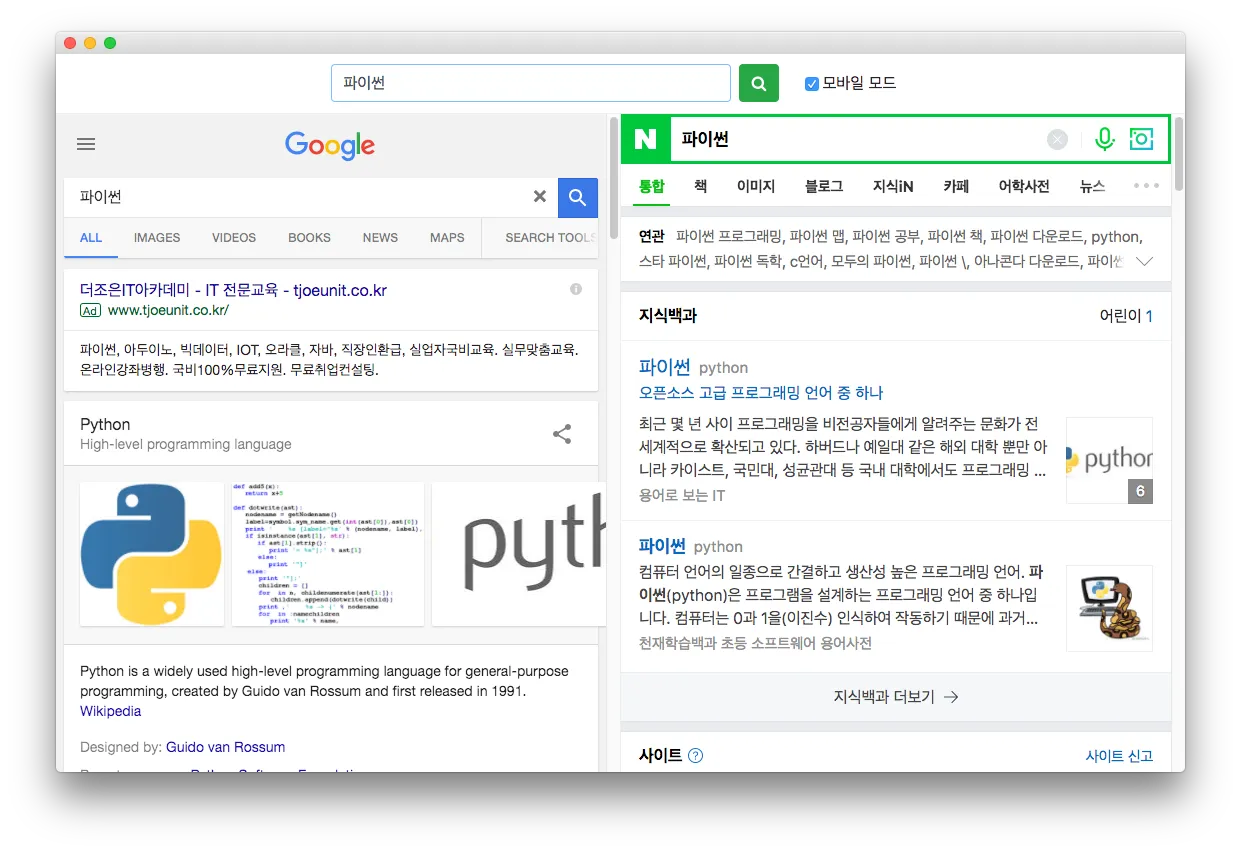This screenshot has width=1241, height=852.
Task: Focus the top 파이썬 search field
Action: click(531, 83)
